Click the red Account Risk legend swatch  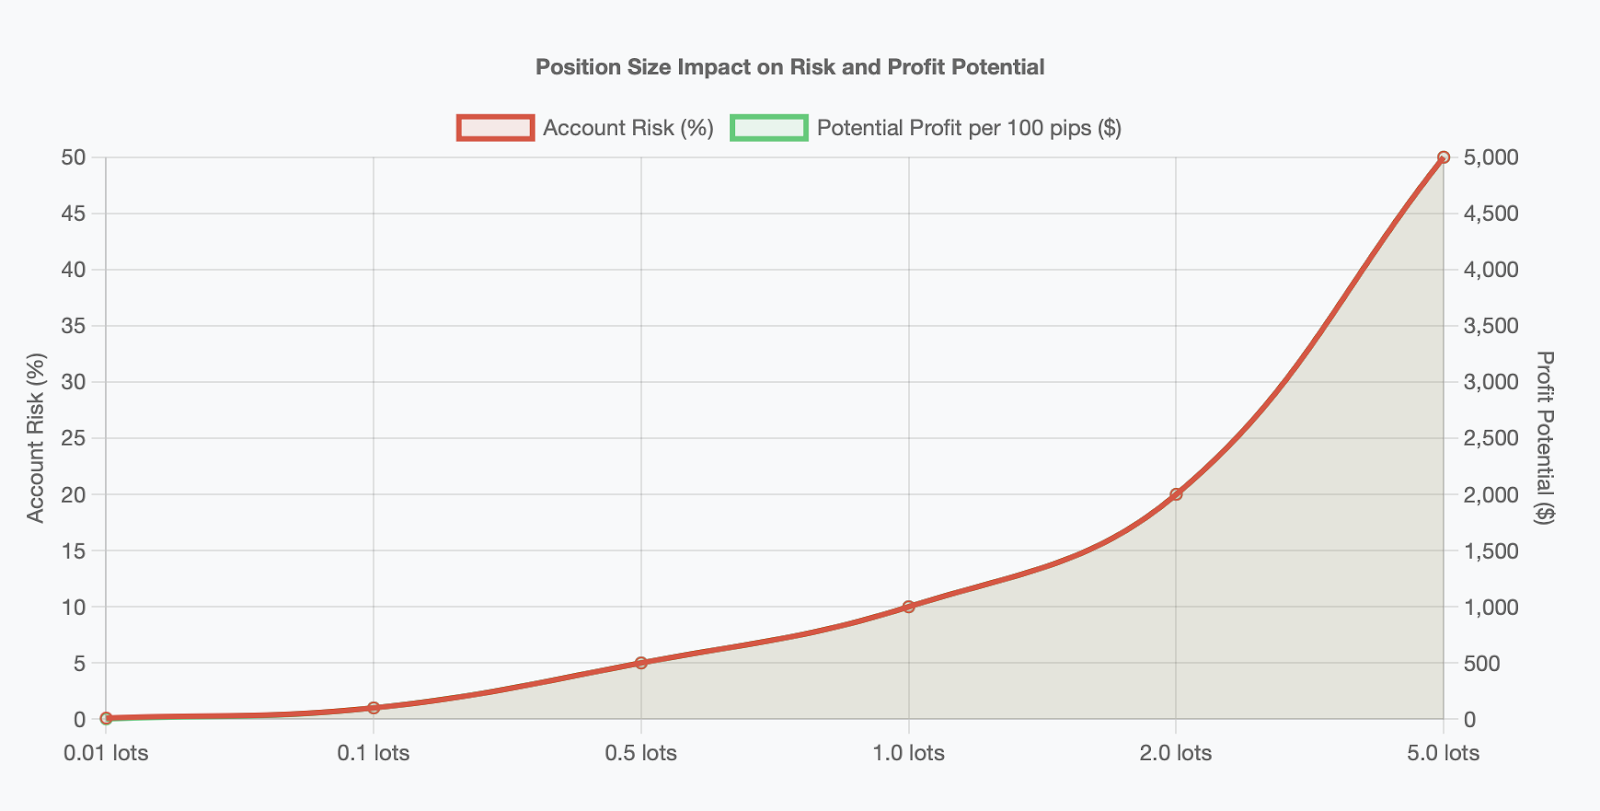[x=495, y=128]
